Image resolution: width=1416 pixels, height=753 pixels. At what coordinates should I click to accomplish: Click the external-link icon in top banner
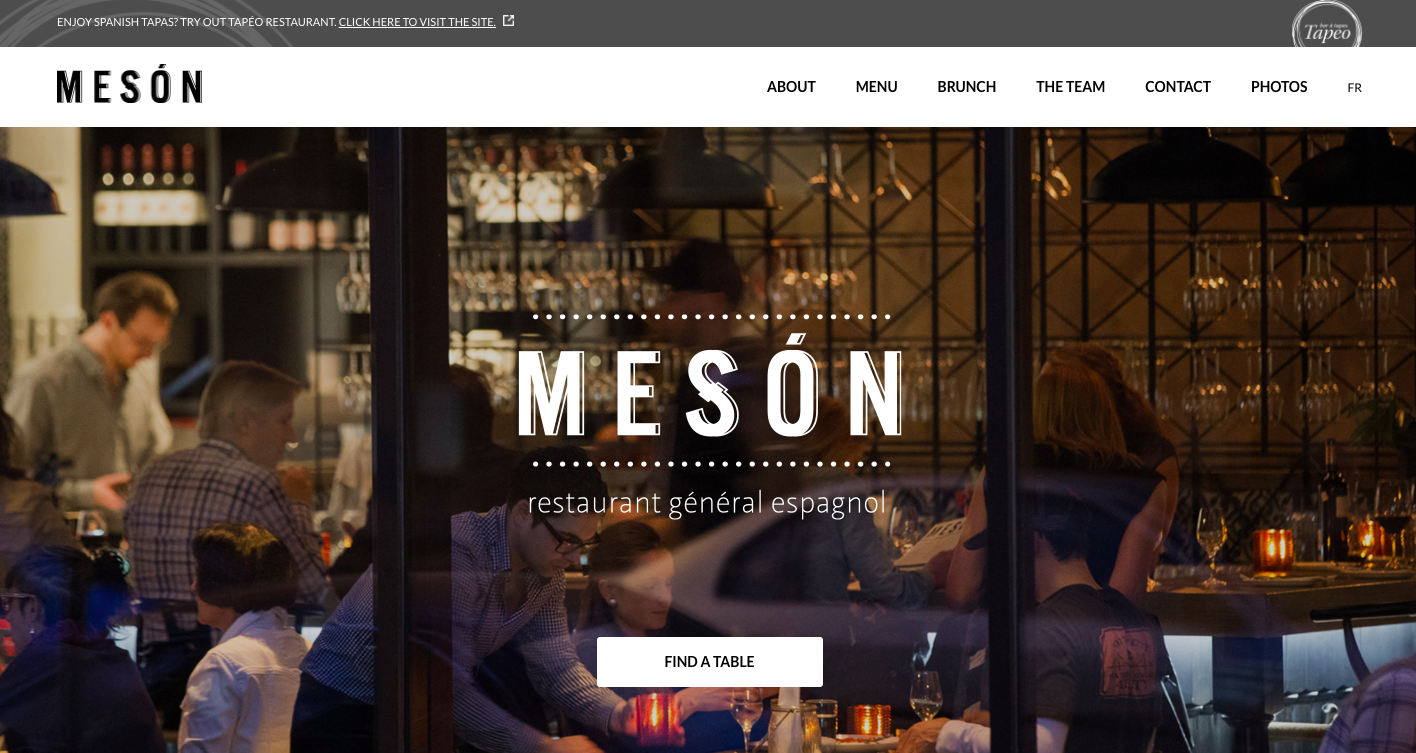click(508, 20)
